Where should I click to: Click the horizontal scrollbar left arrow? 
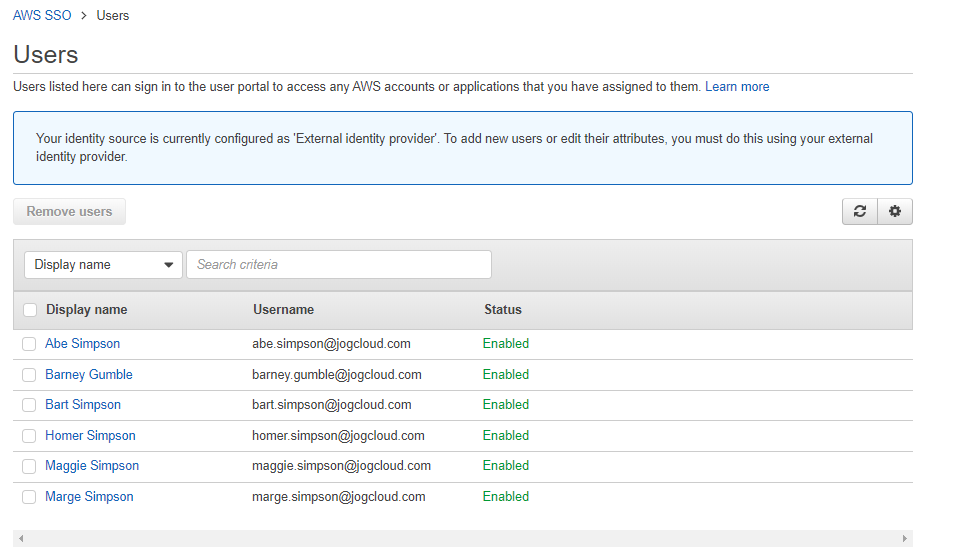pos(21,539)
